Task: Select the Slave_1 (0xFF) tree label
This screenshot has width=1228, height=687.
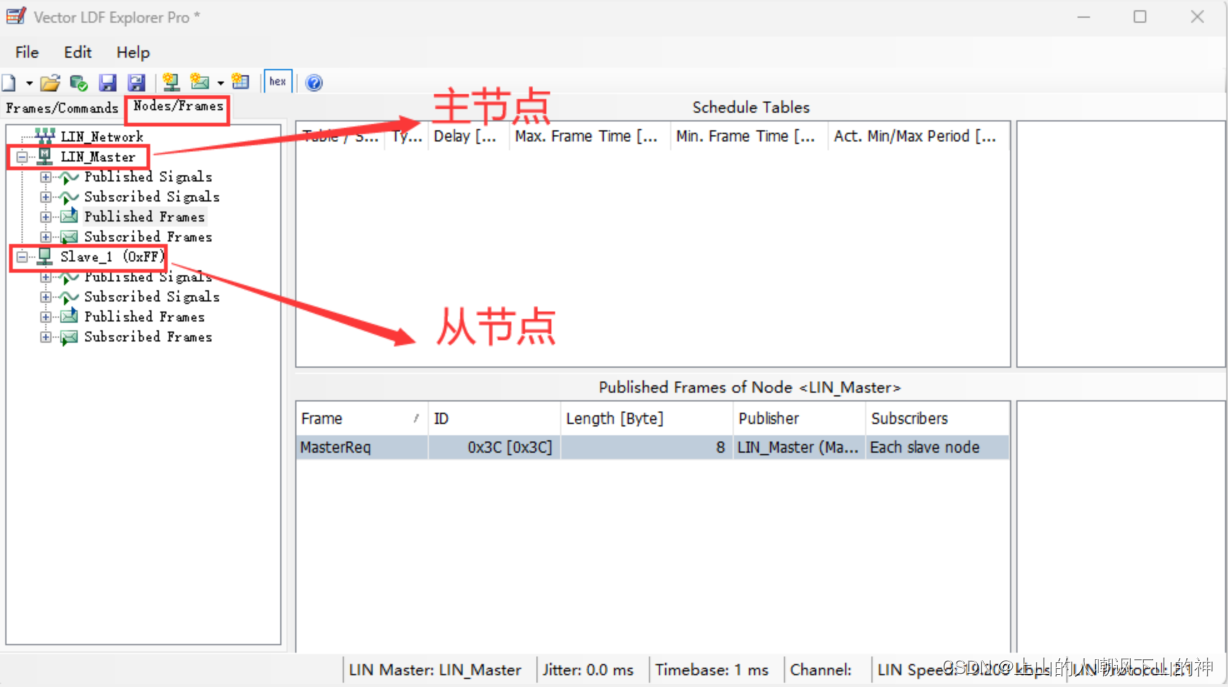Action: 112,257
